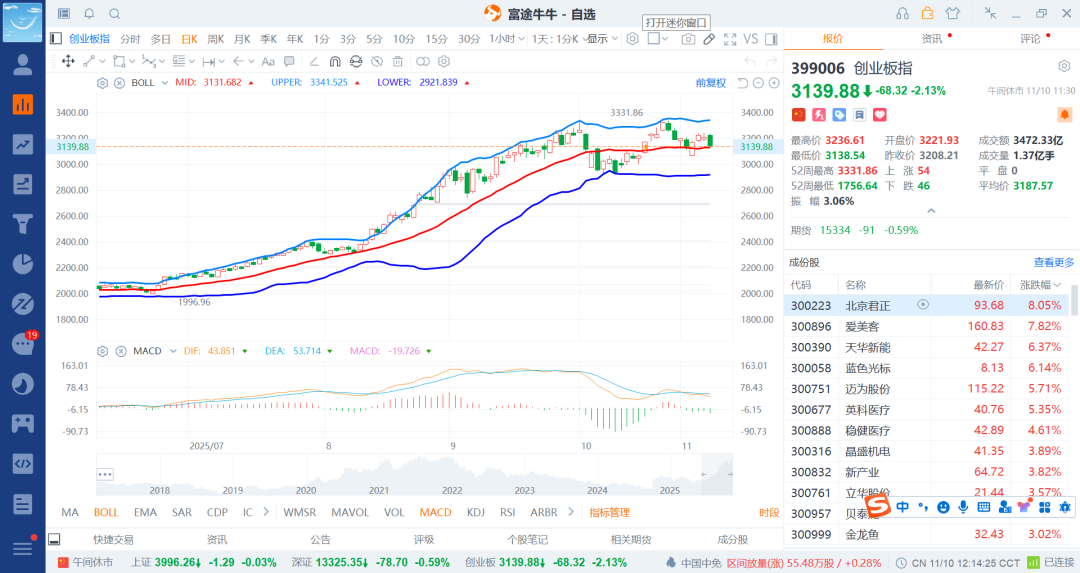Toggle the hide-drawings eye icon
Screen dimensions: 1080x573
(377, 62)
